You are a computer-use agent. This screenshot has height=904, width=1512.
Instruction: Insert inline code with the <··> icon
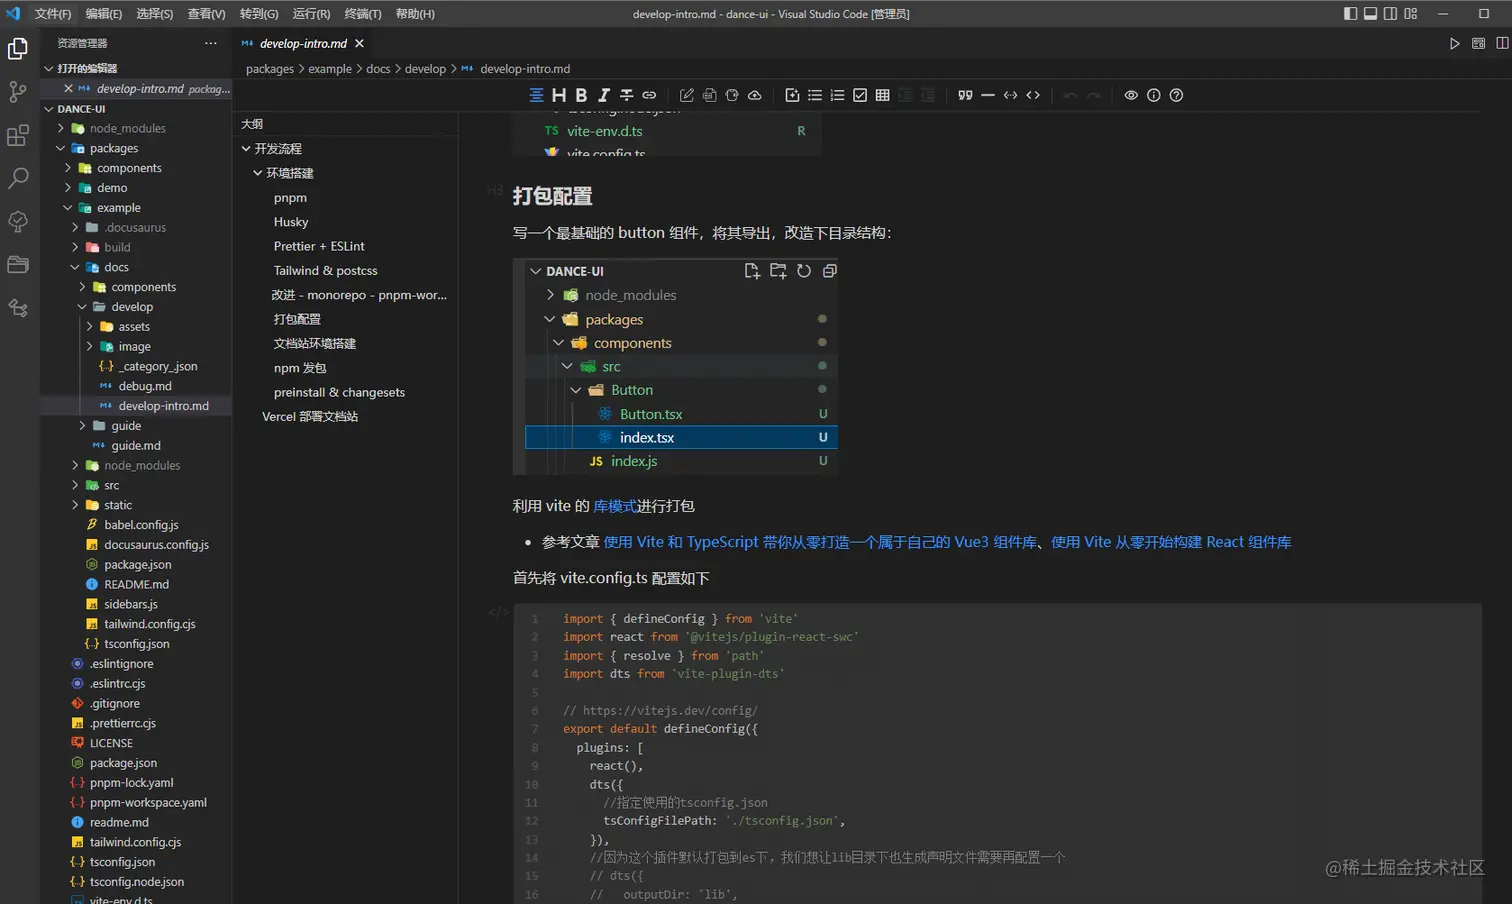[1011, 95]
